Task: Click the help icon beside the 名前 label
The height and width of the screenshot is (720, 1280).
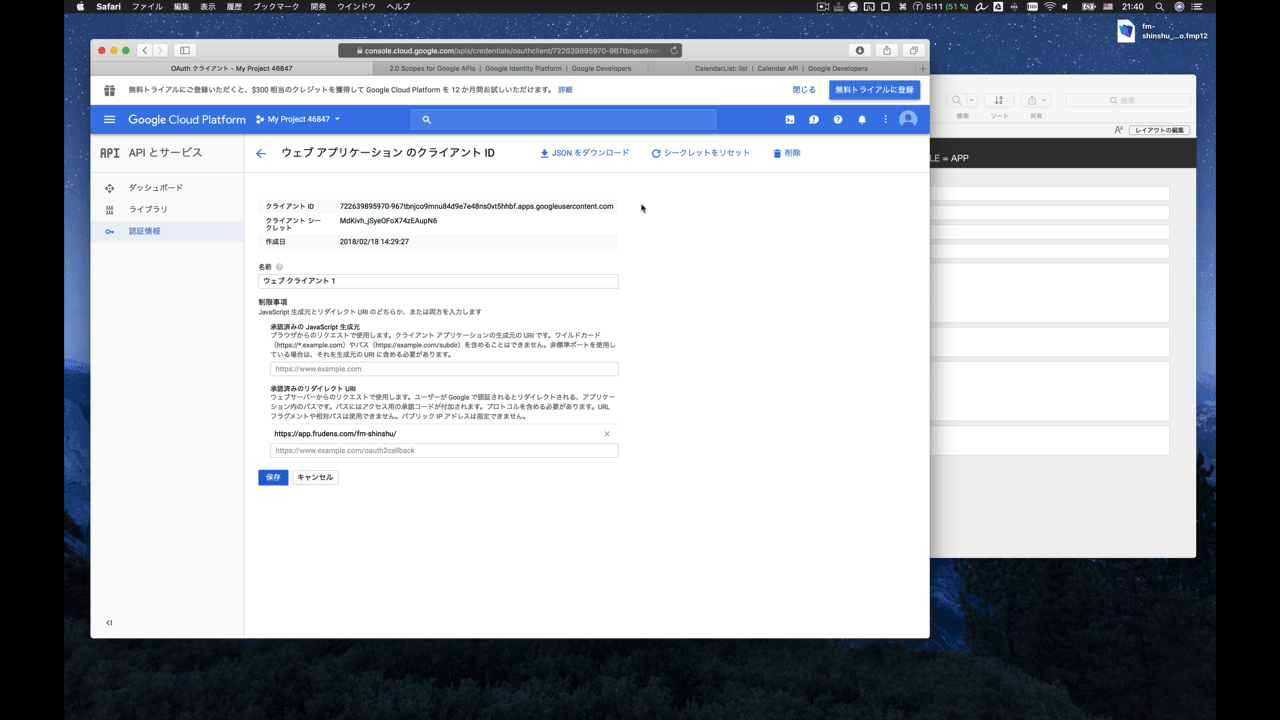Action: (279, 267)
